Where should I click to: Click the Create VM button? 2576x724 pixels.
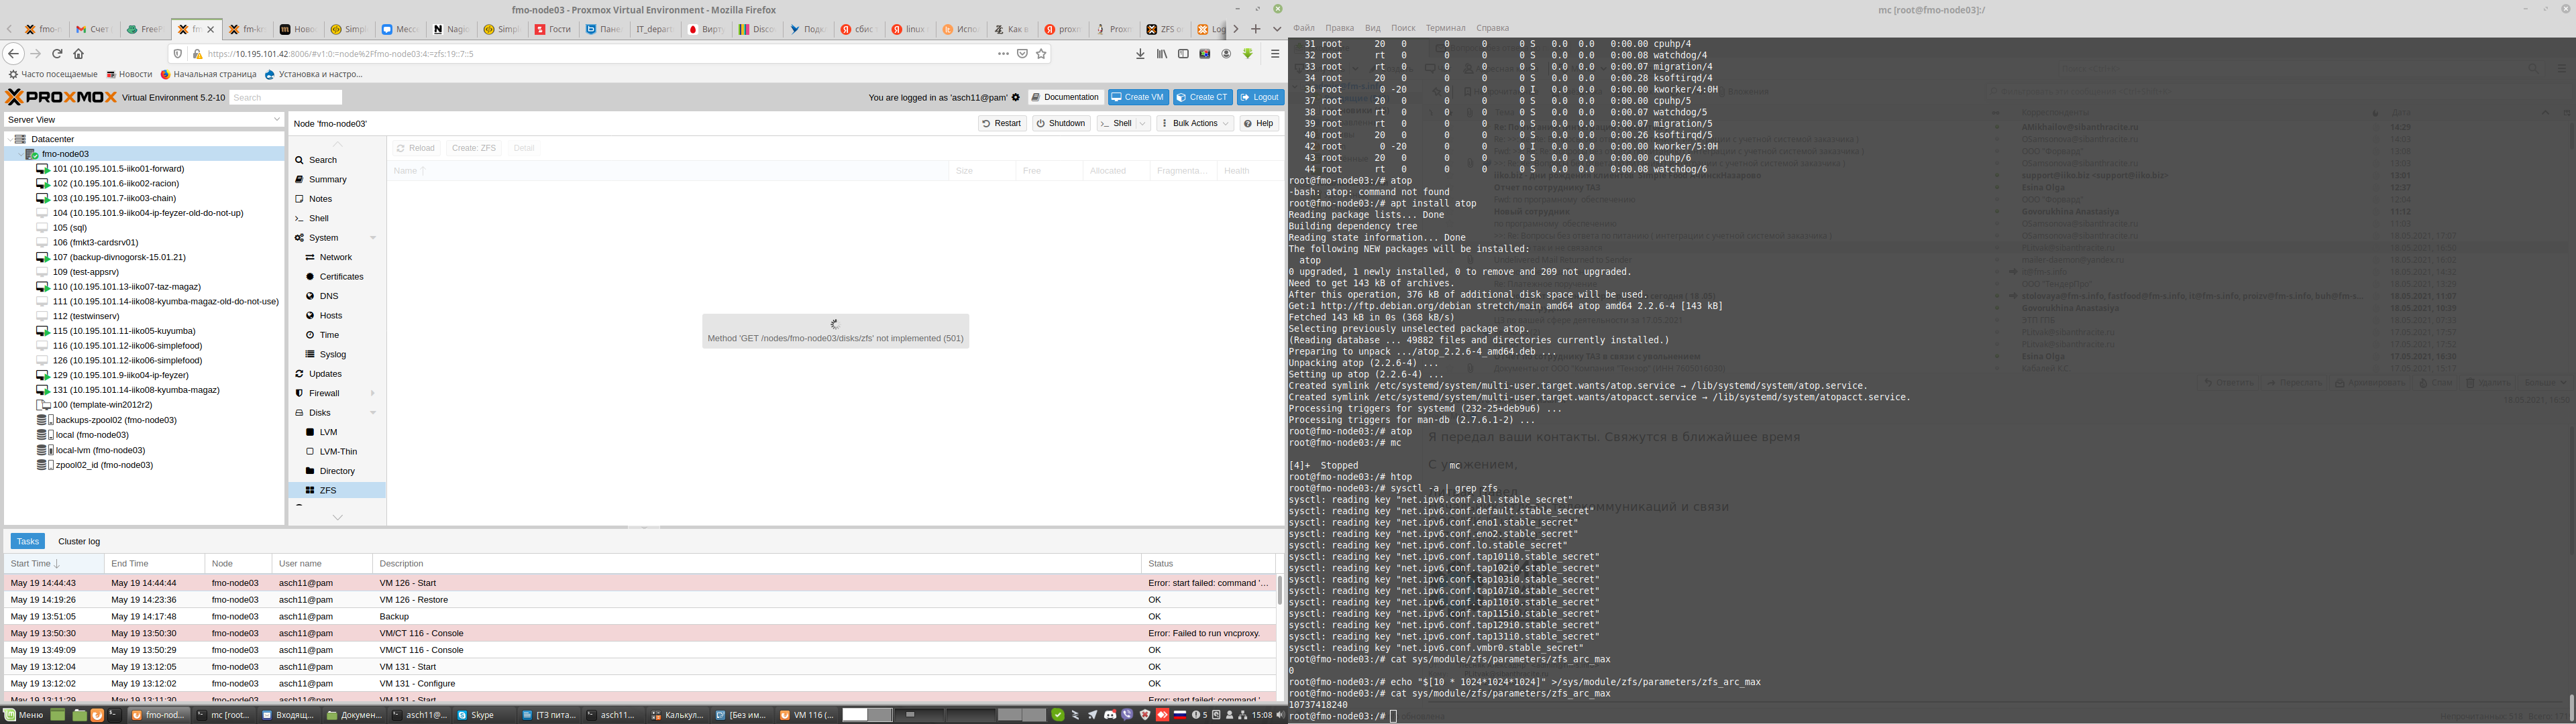pyautogui.click(x=1138, y=97)
